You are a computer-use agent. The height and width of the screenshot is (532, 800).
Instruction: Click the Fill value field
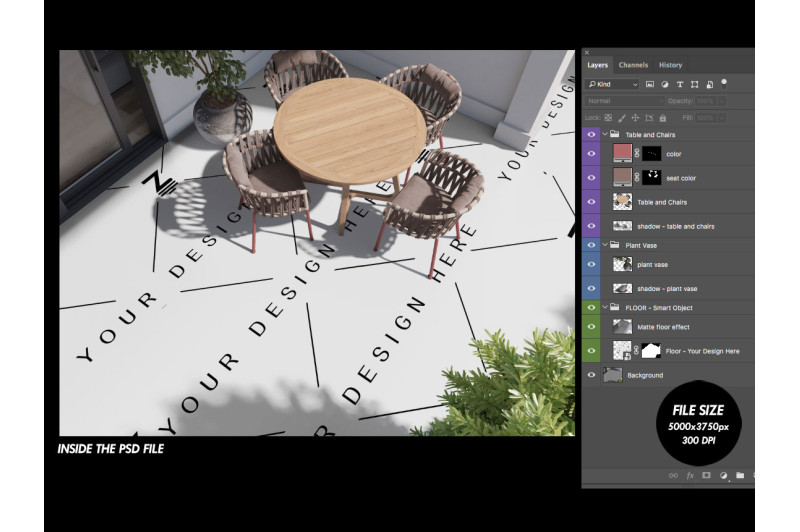[705, 118]
